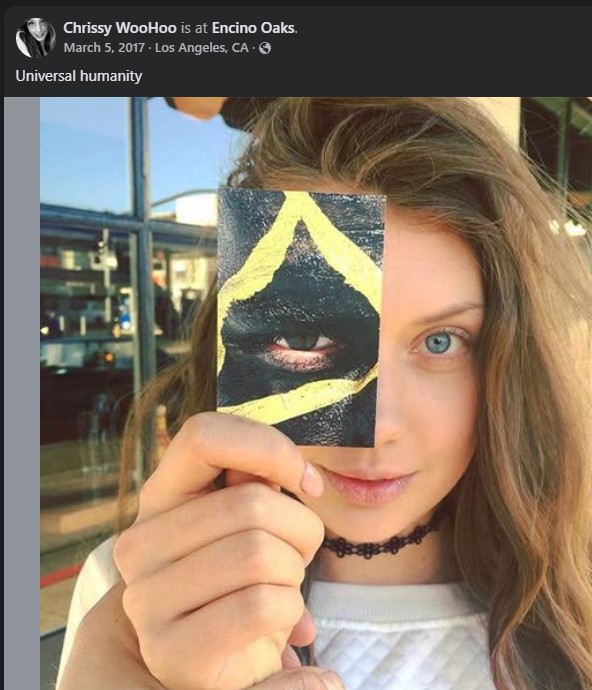Click the Los Angeles, CA location text
The image size is (592, 690).
[x=202, y=48]
